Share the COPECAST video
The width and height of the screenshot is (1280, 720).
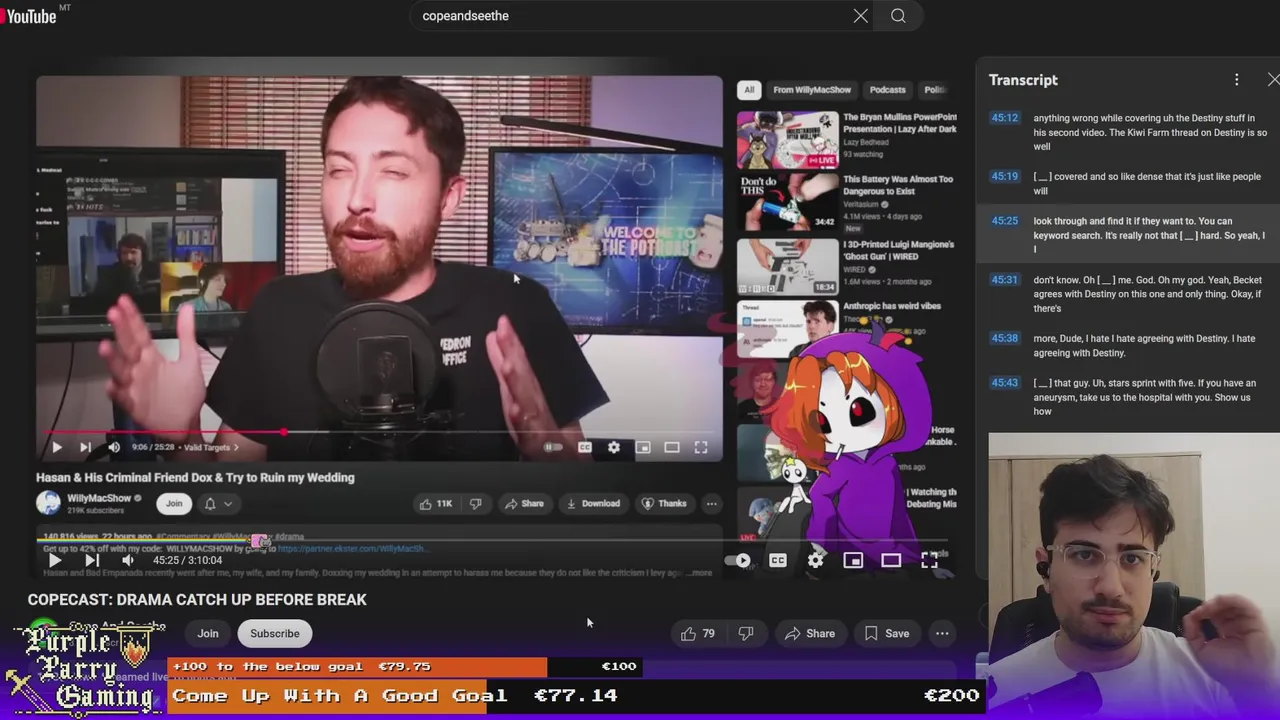(810, 633)
